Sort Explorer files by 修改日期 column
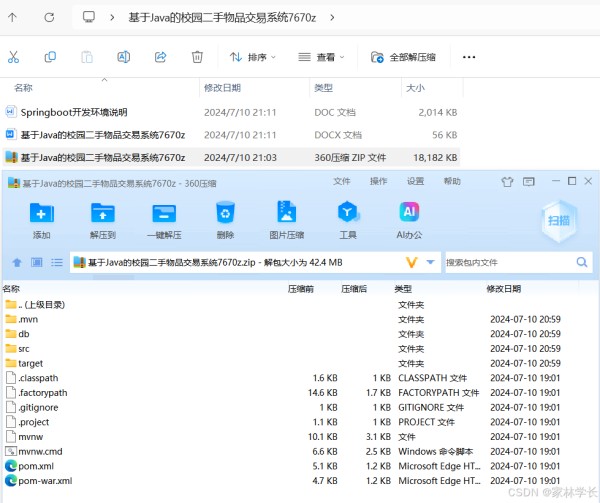600x503 pixels. [x=222, y=88]
